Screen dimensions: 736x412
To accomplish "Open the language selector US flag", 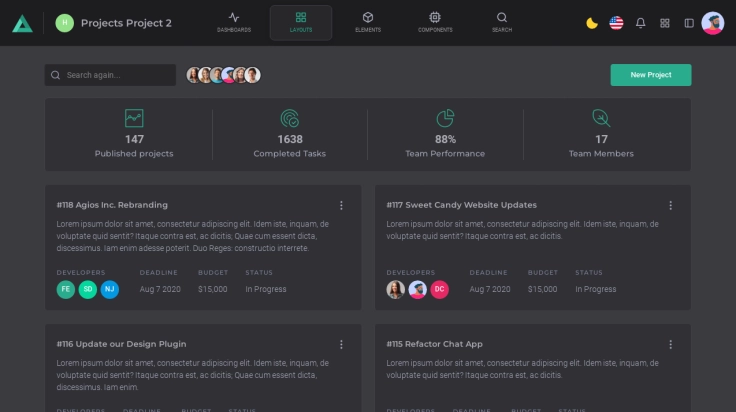I will (616, 23).
